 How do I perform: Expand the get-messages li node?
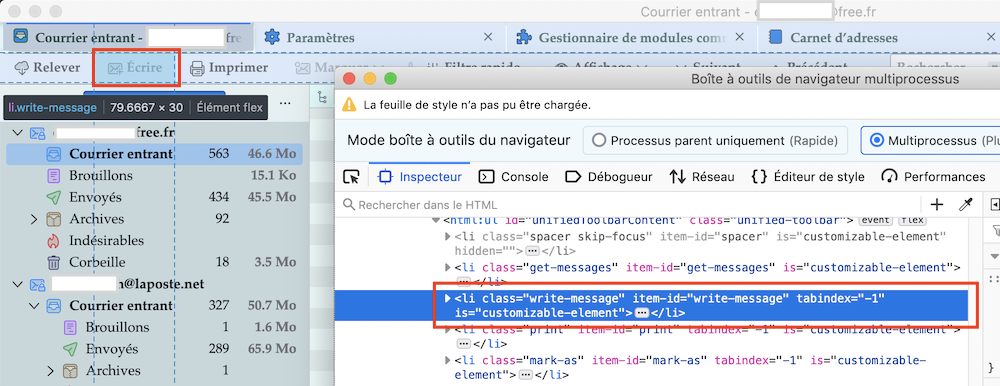click(448, 267)
